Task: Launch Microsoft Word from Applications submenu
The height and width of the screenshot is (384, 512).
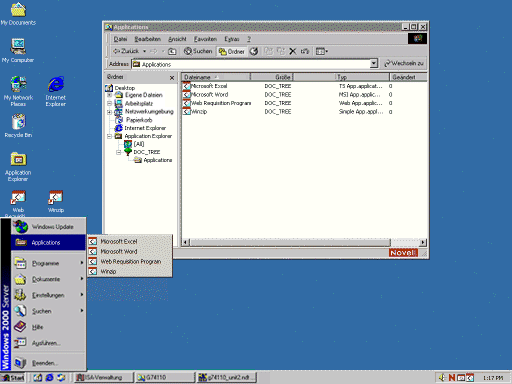Action: point(130,251)
